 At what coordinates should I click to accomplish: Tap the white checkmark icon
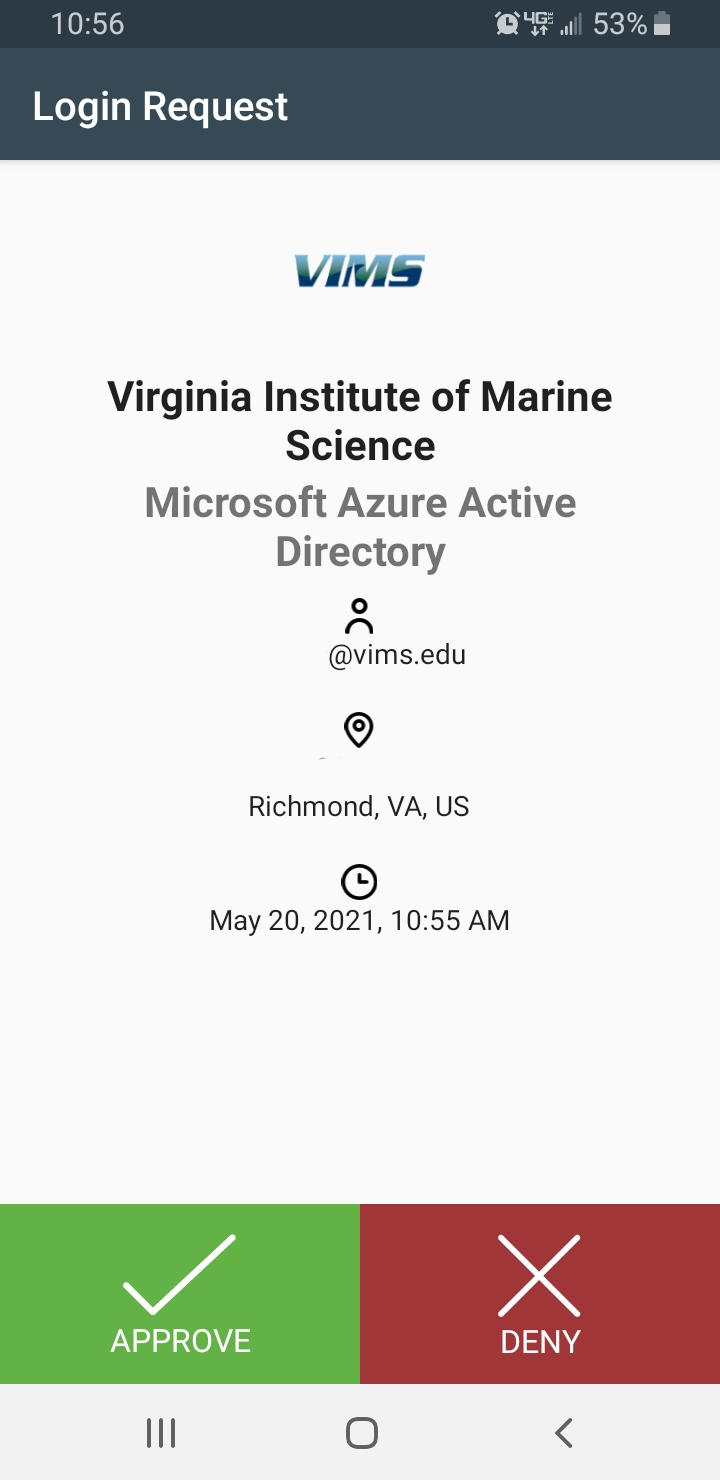tap(180, 1273)
